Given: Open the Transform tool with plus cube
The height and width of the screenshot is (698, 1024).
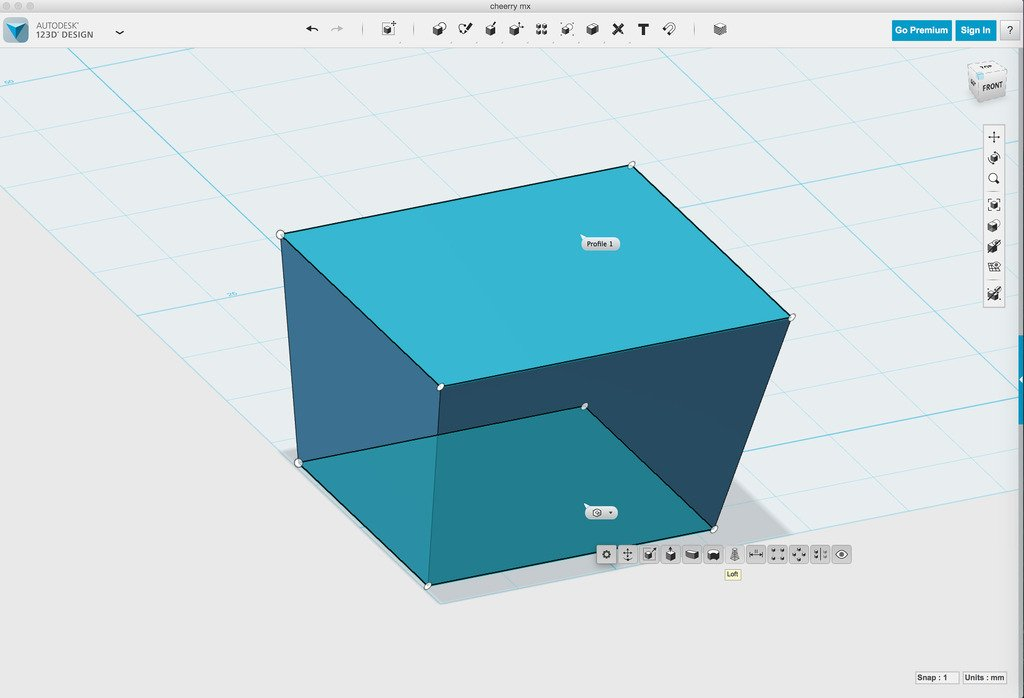Looking at the screenshot, I should [389, 29].
